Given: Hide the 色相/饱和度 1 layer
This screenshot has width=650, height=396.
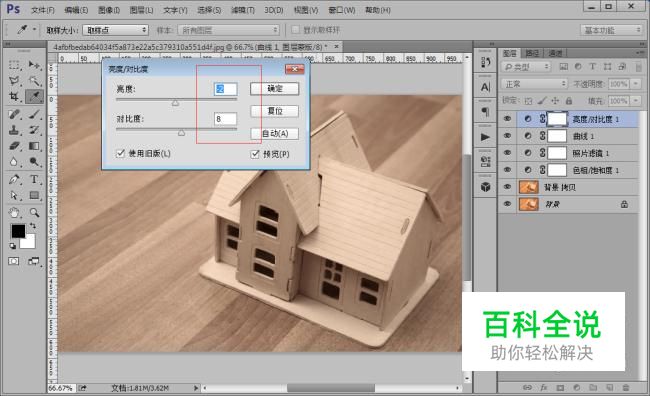Looking at the screenshot, I should [x=507, y=170].
